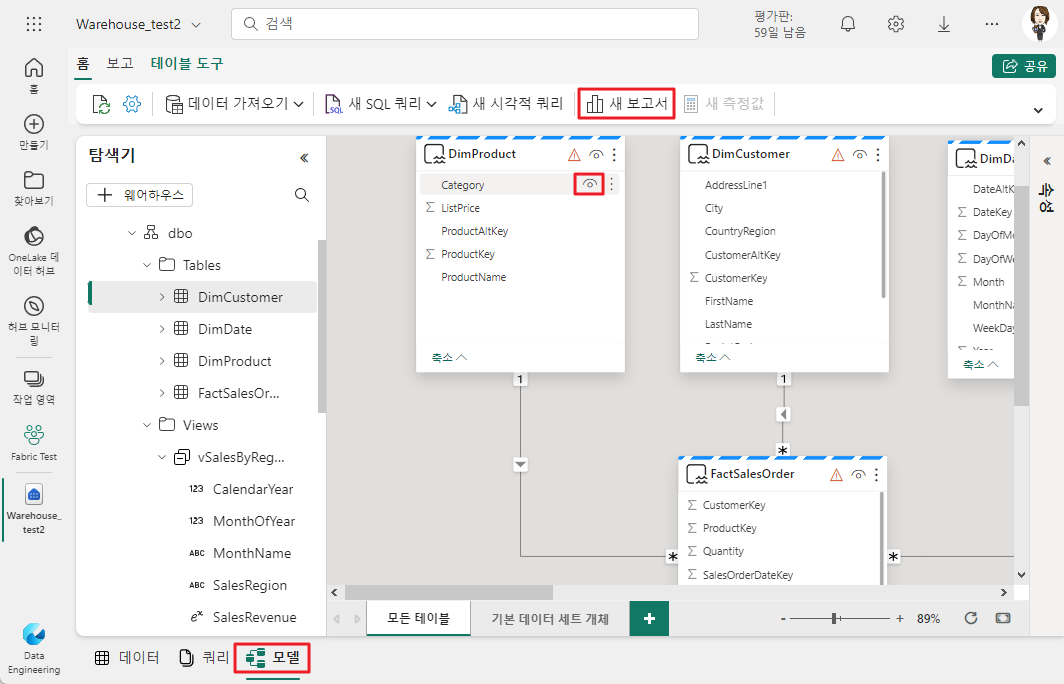Screen dimensions: 1064x684
Task: Switch to the 데이터 view tab
Action: pyautogui.click(x=127, y=658)
